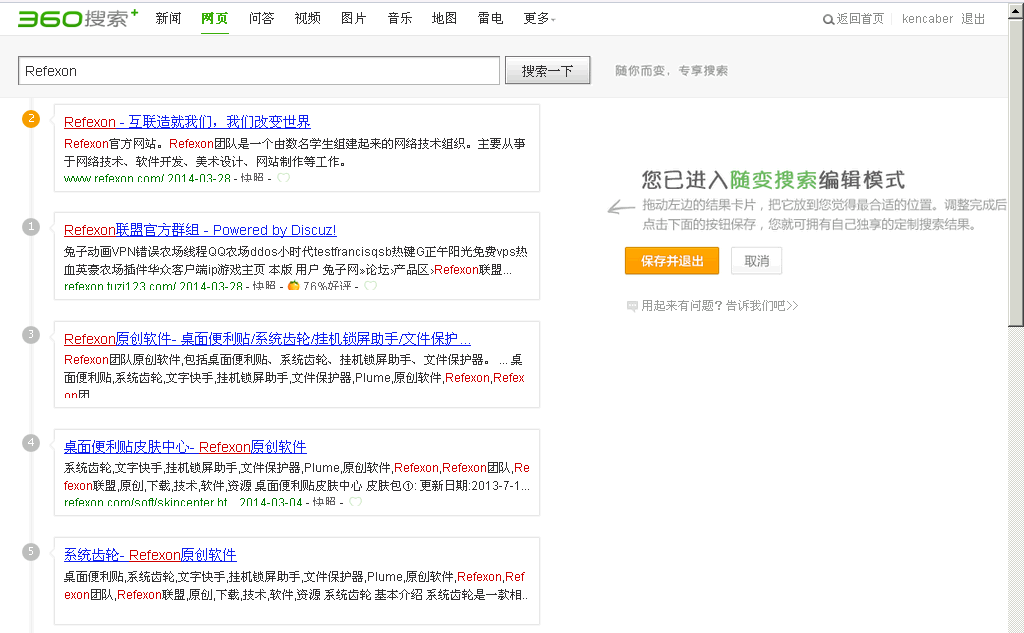Click the 76%好评 rating icon
This screenshot has width=1024, height=633.
pos(294,285)
